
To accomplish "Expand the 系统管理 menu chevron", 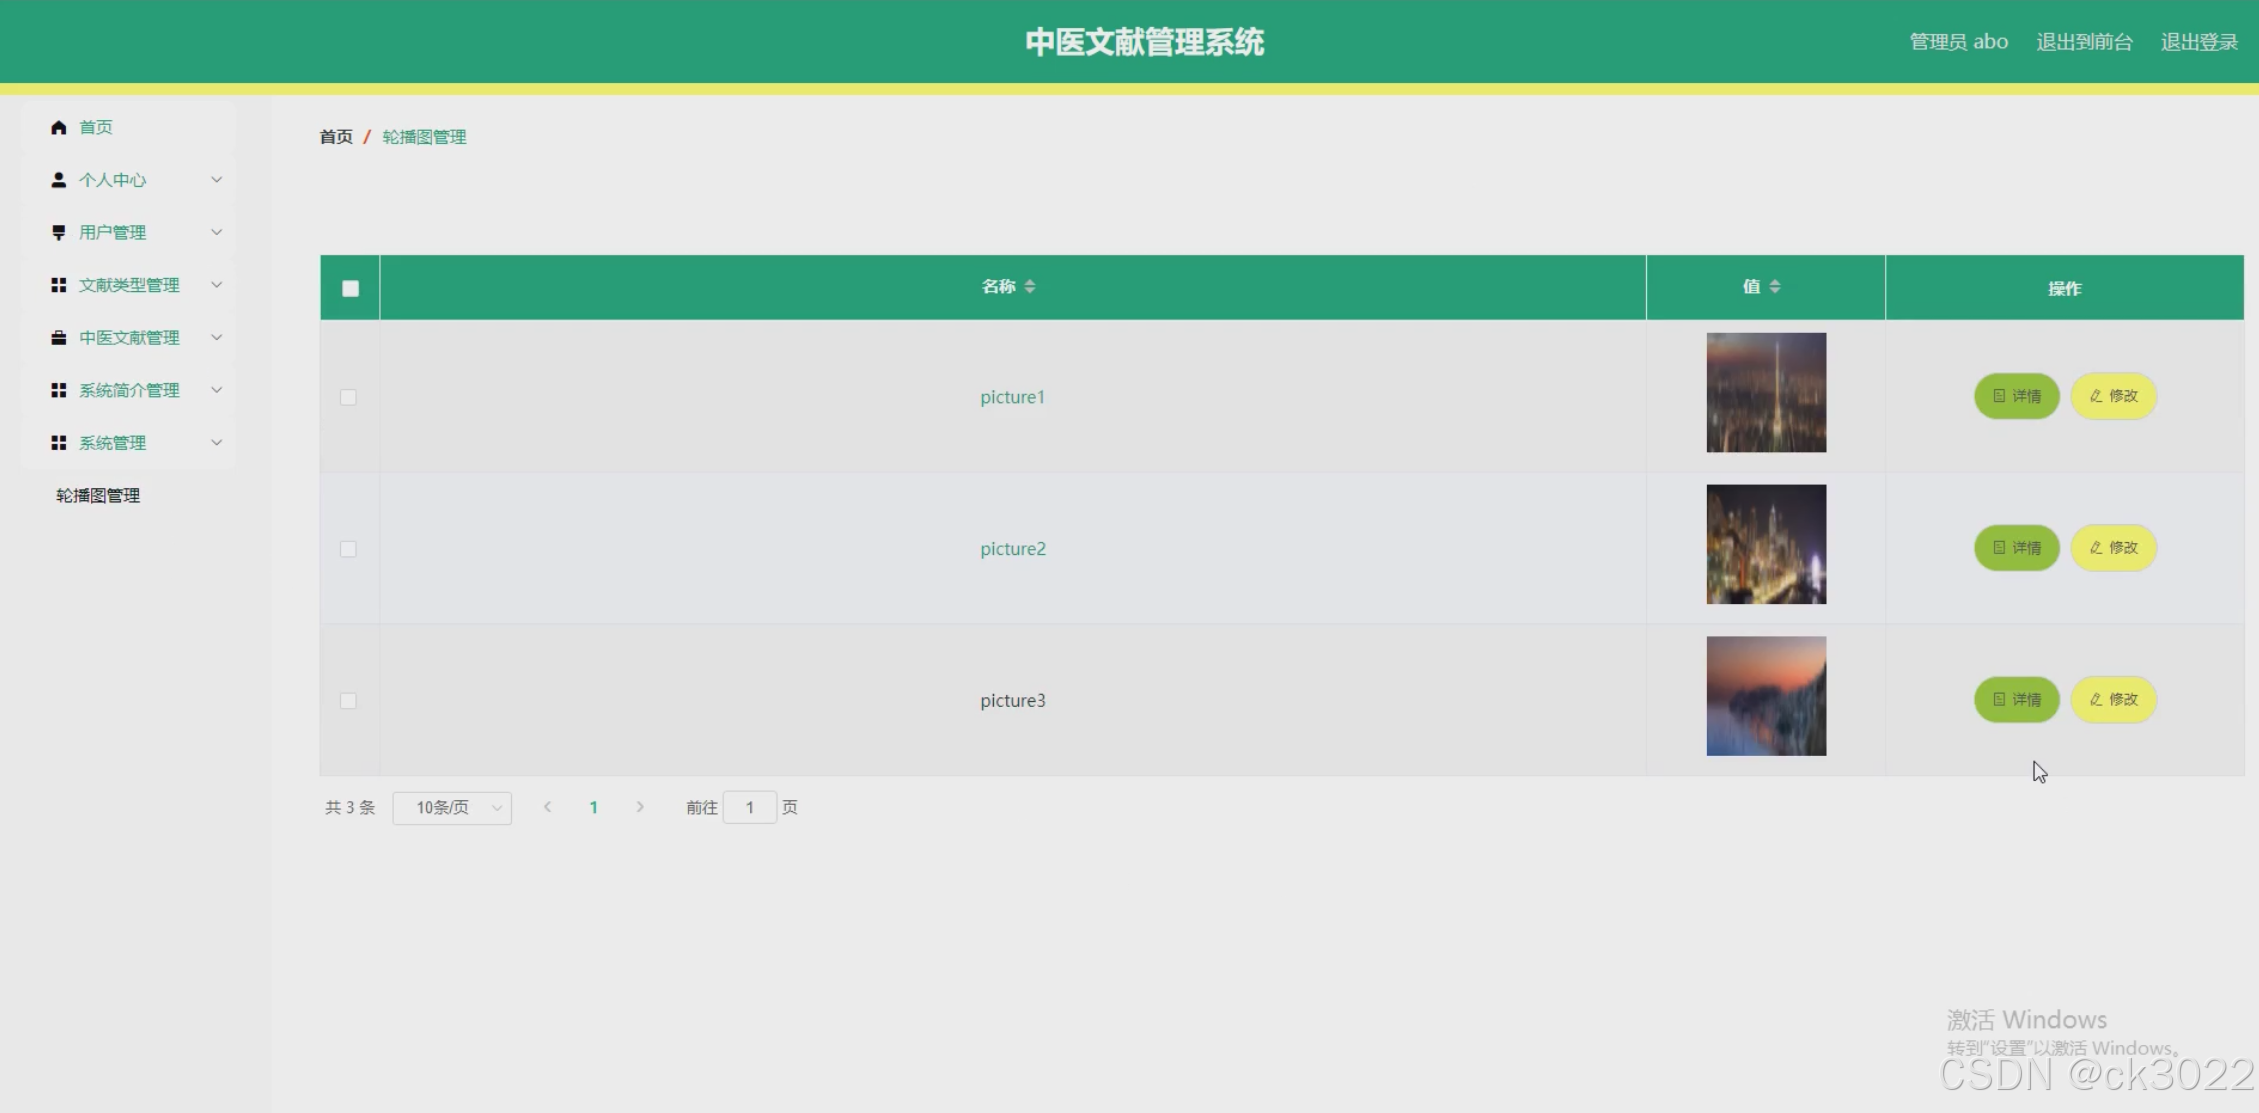I will (216, 443).
